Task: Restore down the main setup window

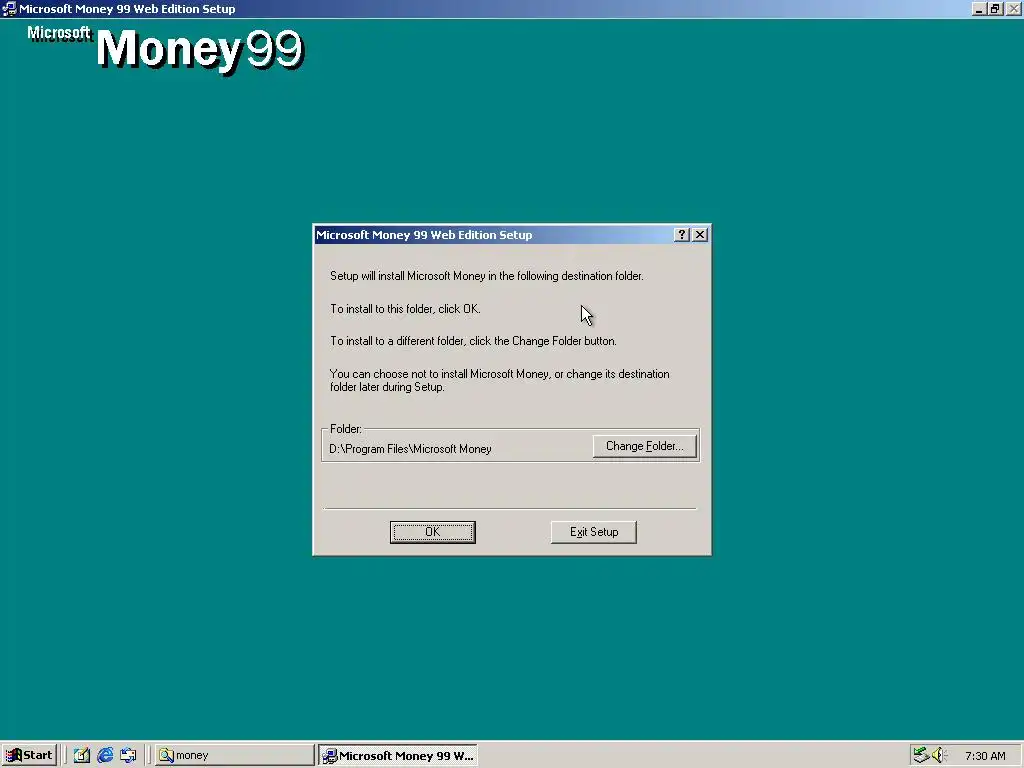Action: [x=995, y=8]
